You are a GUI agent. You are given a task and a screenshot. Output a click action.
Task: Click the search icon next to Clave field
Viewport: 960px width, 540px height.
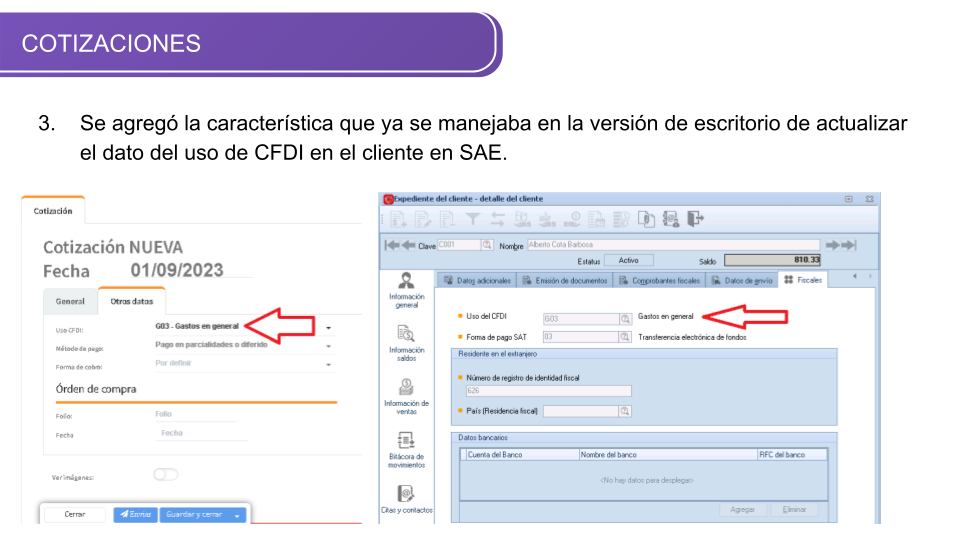pyautogui.click(x=487, y=245)
